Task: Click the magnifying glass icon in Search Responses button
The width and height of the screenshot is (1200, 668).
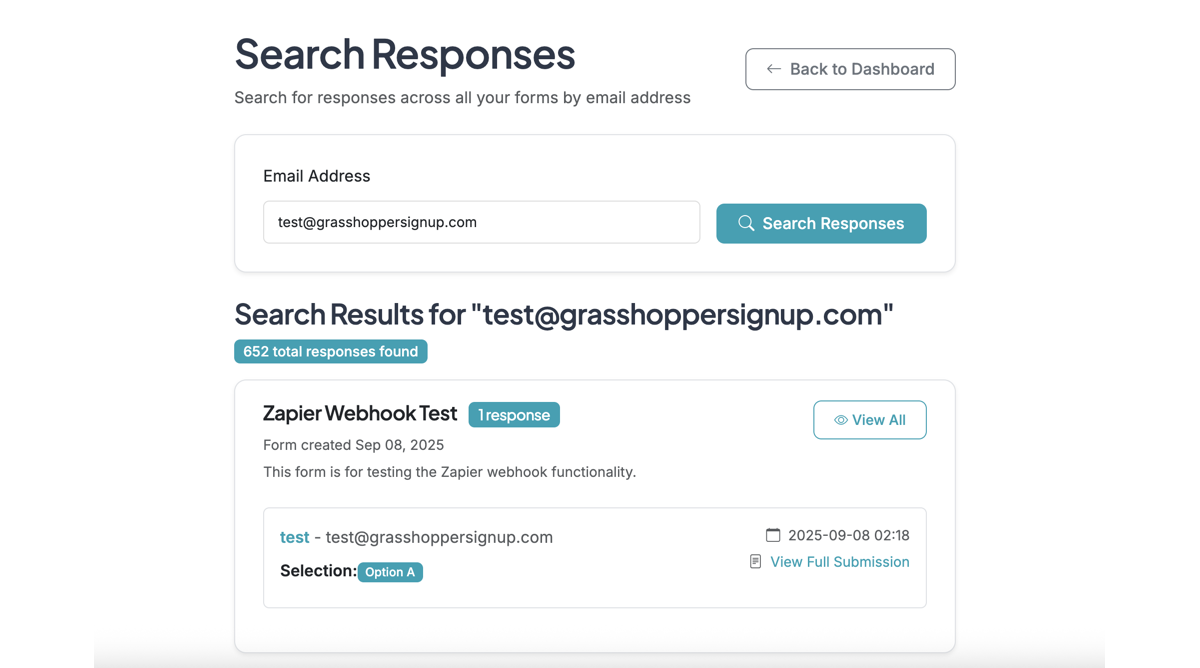Action: point(746,223)
